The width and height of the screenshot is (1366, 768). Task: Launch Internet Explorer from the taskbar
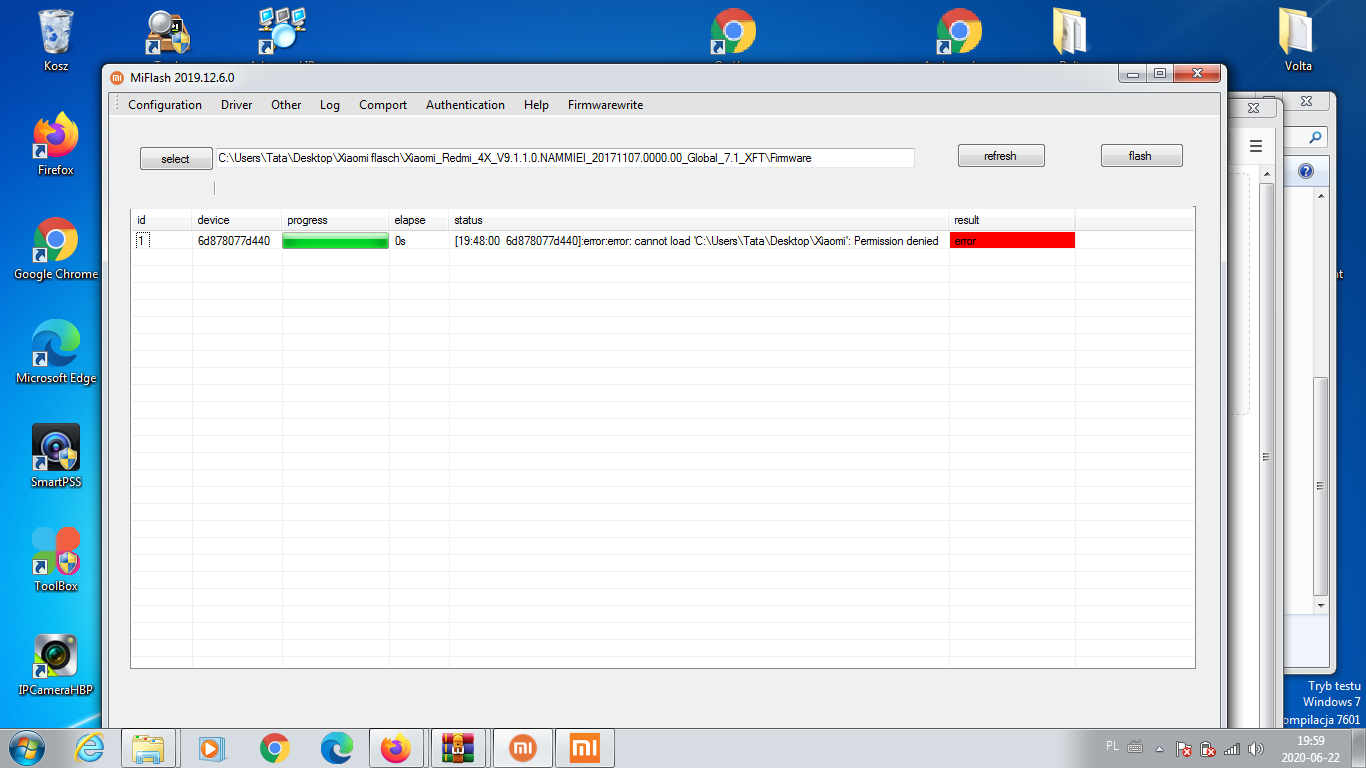pos(90,748)
